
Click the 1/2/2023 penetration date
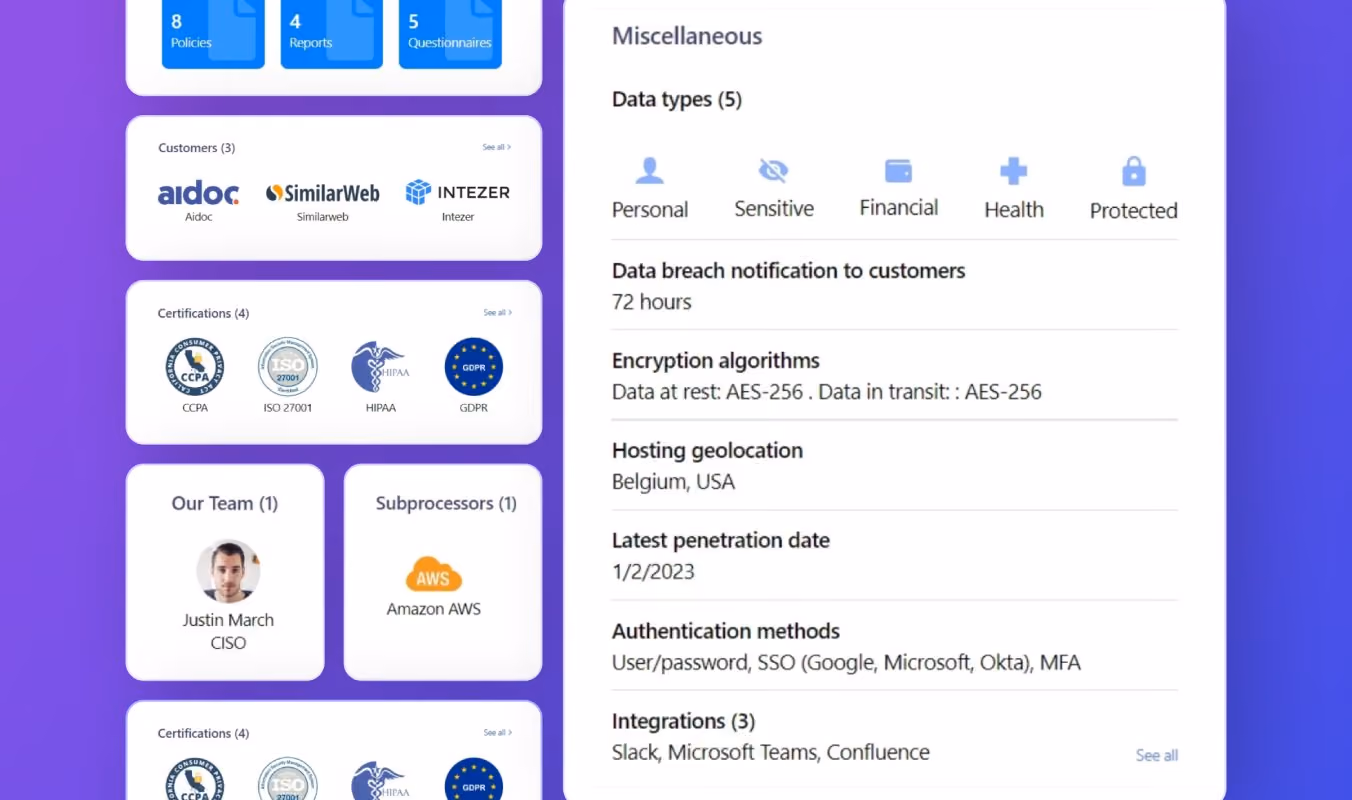tap(653, 572)
